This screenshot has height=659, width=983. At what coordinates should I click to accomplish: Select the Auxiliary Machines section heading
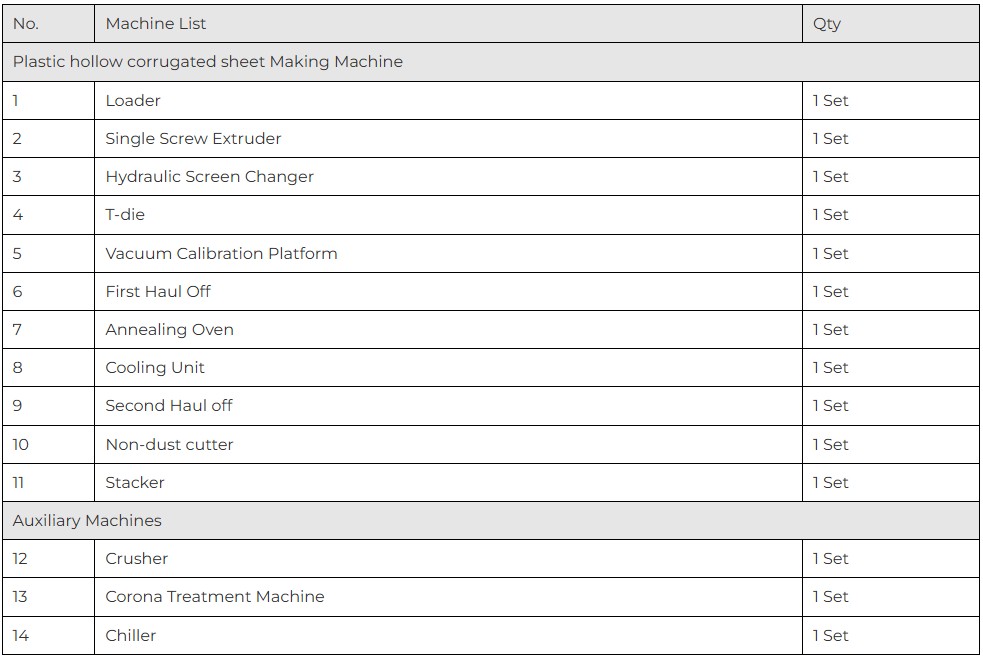[87, 520]
